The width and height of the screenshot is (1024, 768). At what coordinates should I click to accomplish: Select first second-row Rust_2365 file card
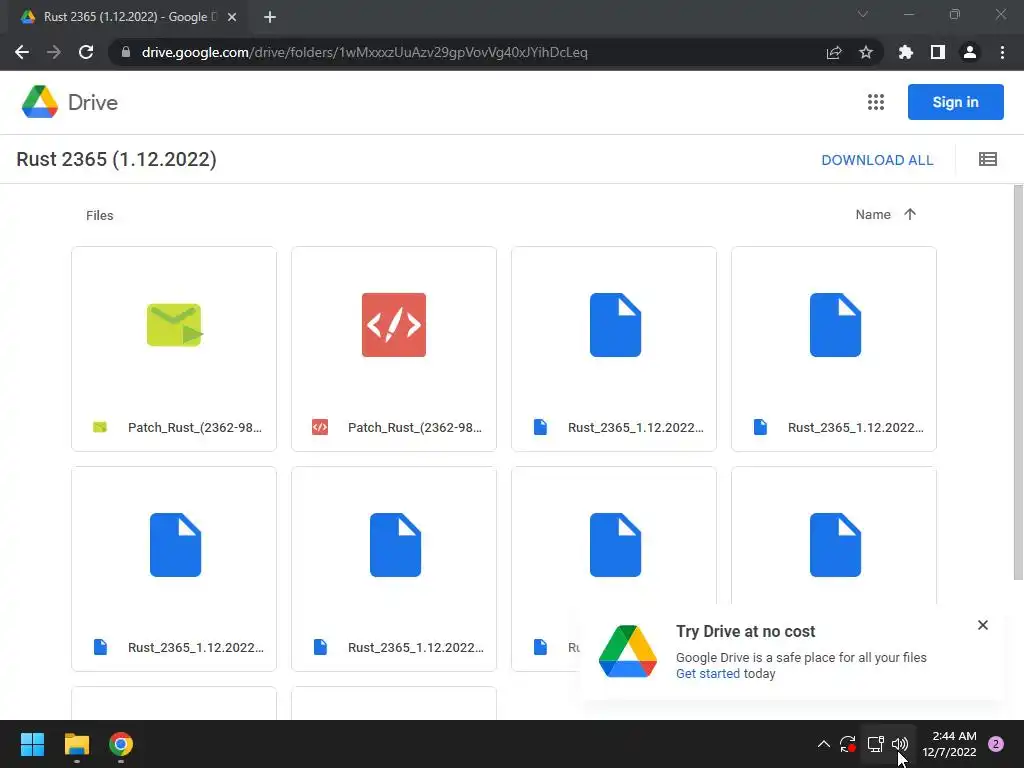pyautogui.click(x=174, y=569)
